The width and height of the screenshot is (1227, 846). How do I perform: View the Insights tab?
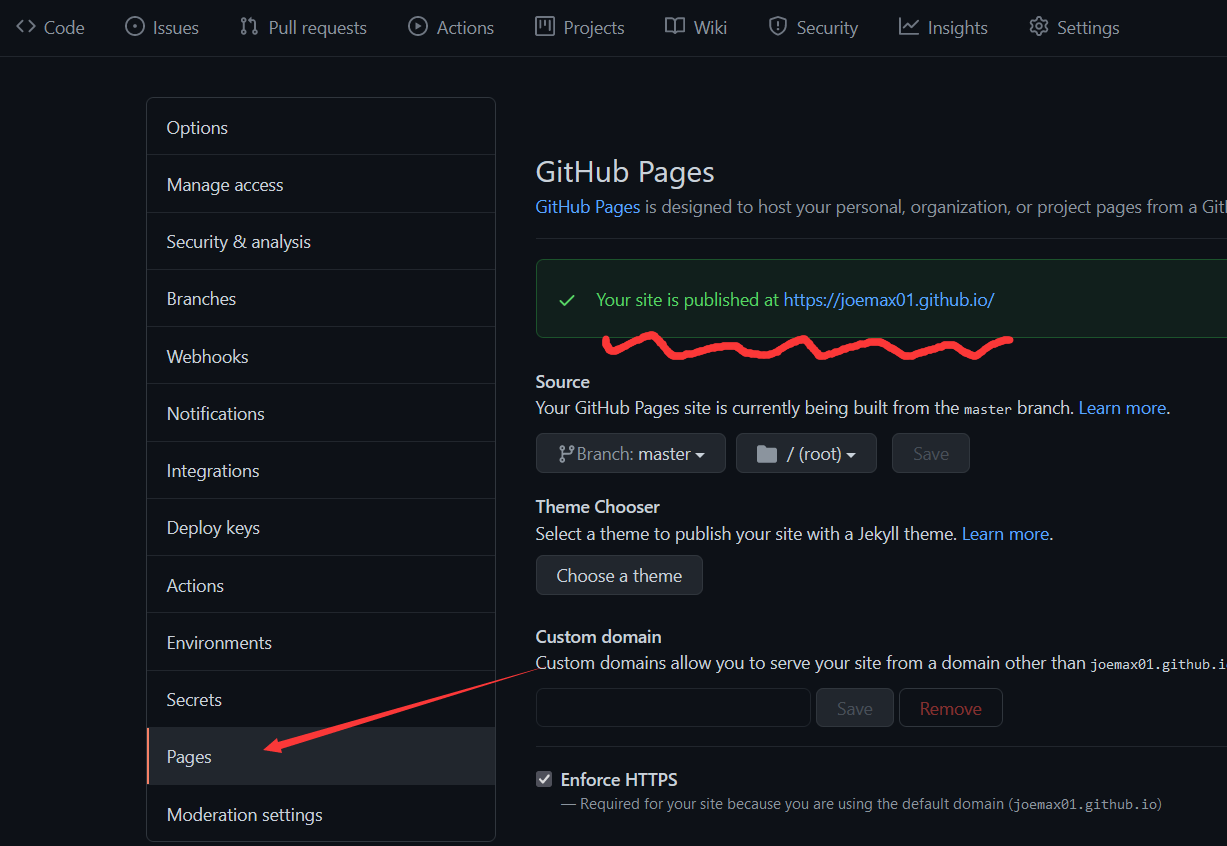(x=943, y=27)
